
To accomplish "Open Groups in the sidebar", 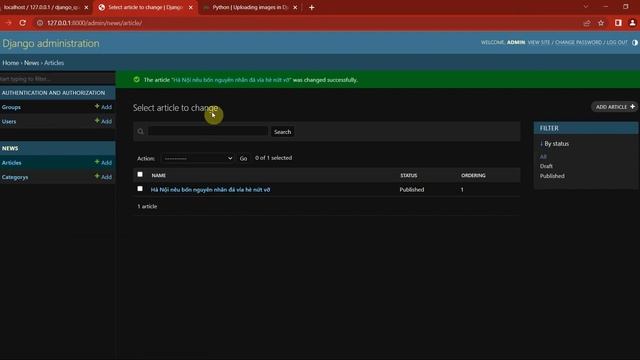I will tap(11, 107).
